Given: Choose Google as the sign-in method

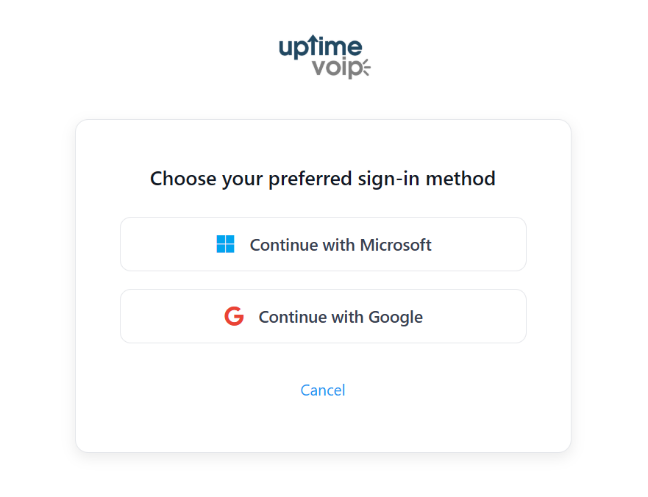Looking at the screenshot, I should (323, 317).
